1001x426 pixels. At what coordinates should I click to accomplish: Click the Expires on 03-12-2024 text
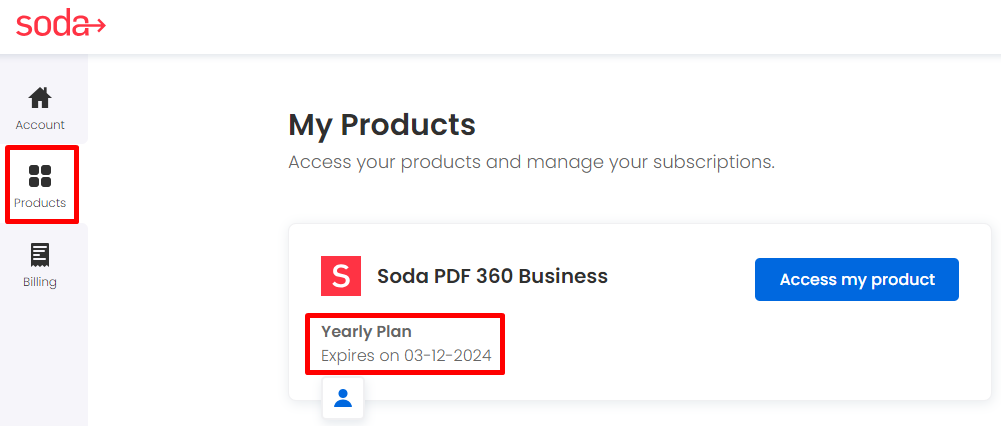[406, 355]
